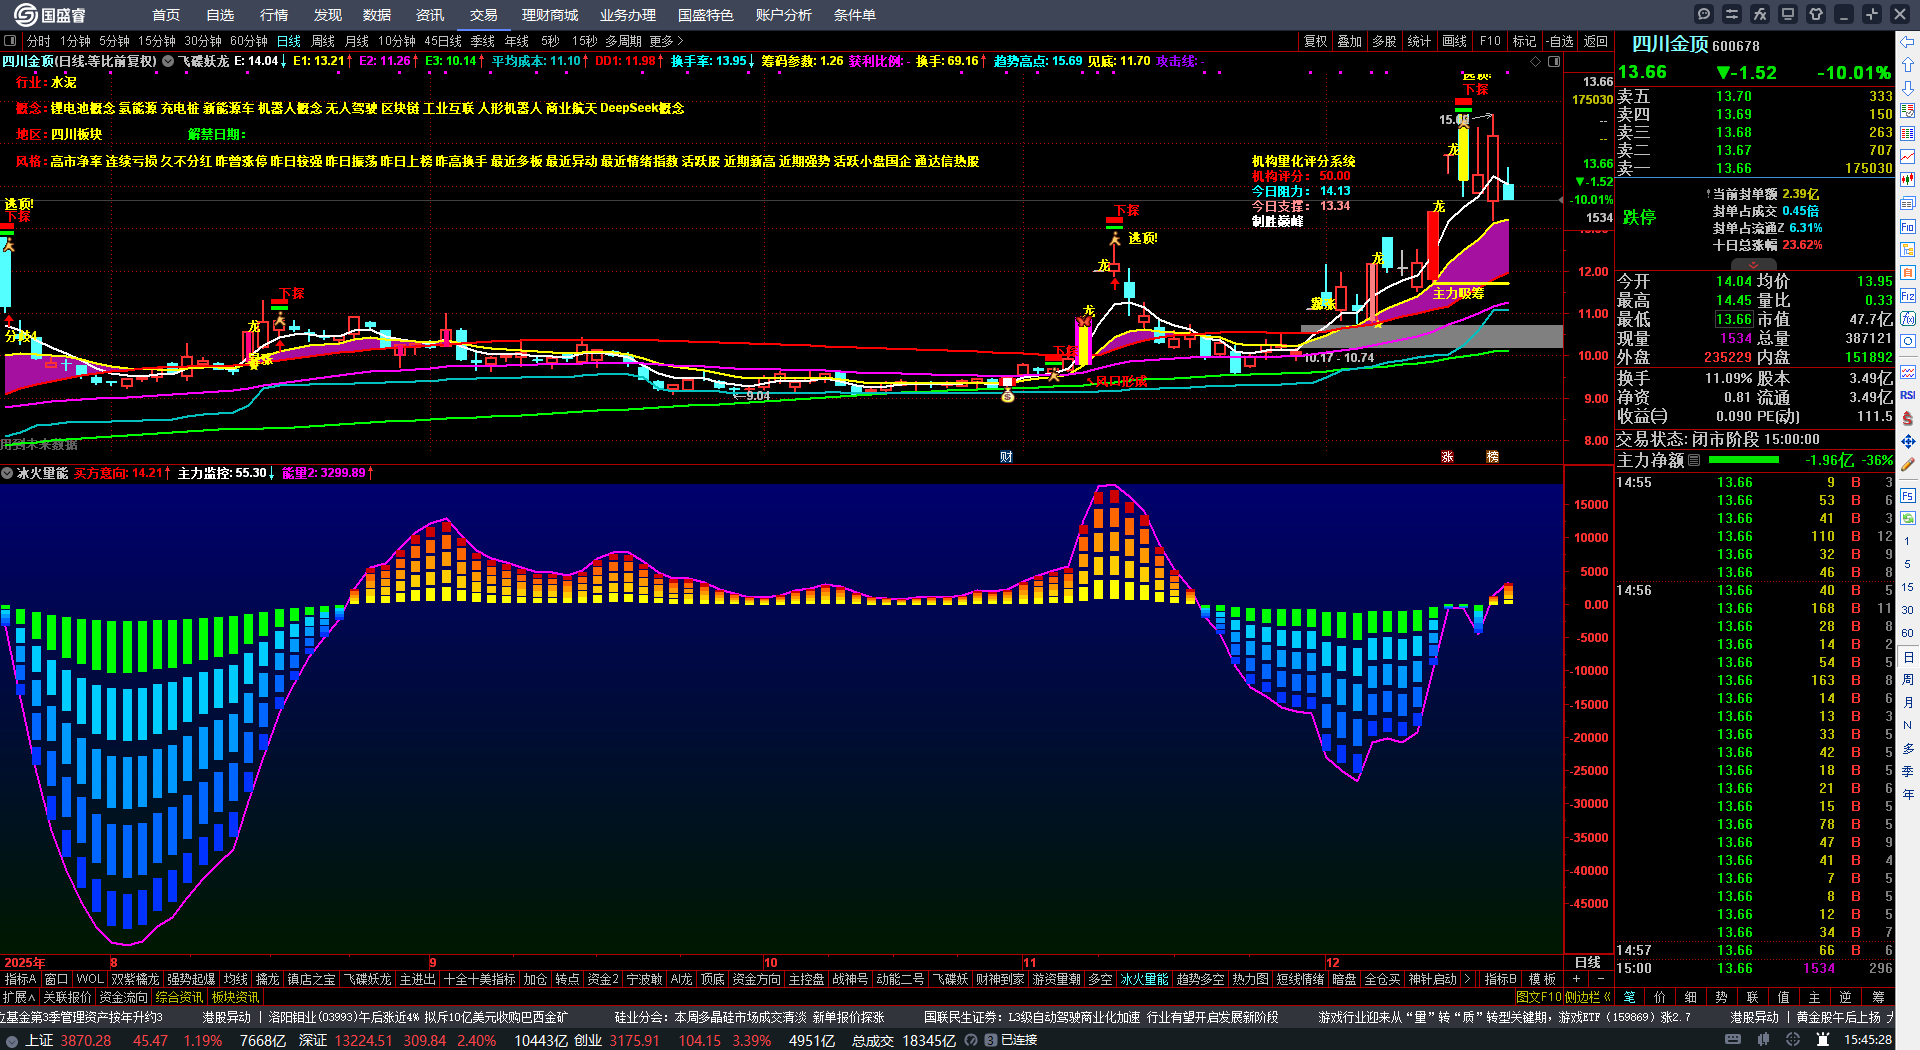Click the down arrow in right sidebar

tap(1908, 87)
